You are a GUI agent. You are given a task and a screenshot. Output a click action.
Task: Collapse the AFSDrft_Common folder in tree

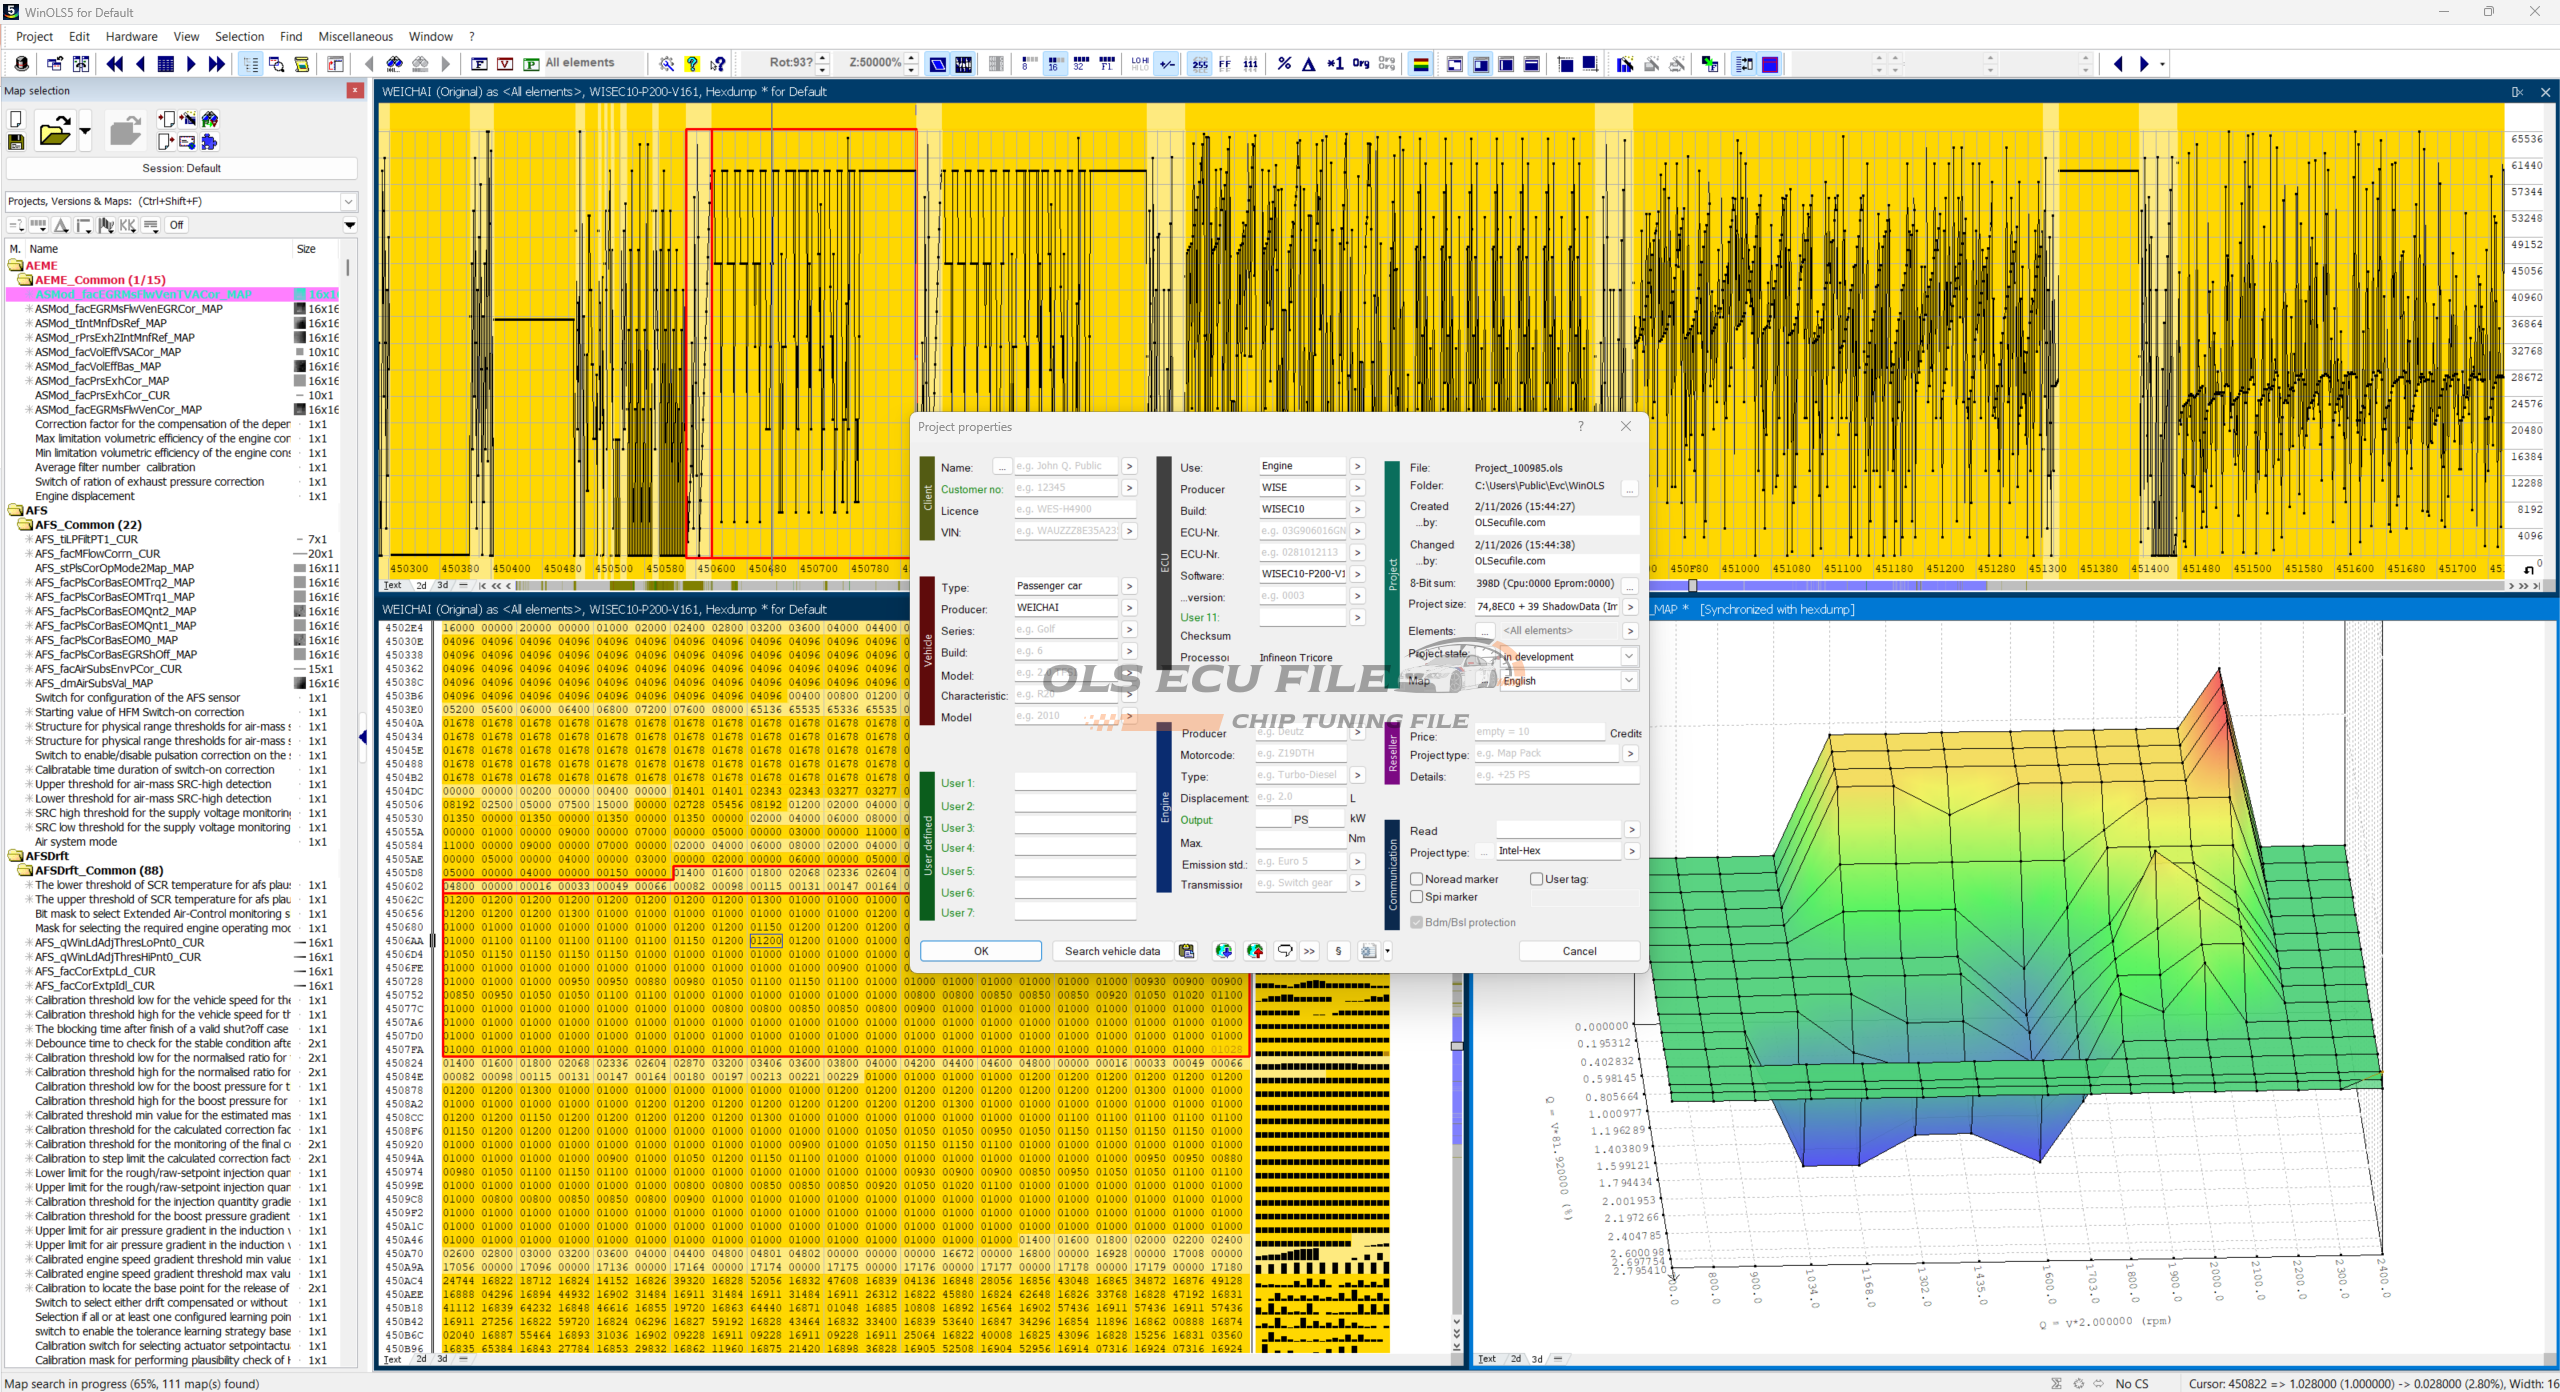click(x=26, y=870)
